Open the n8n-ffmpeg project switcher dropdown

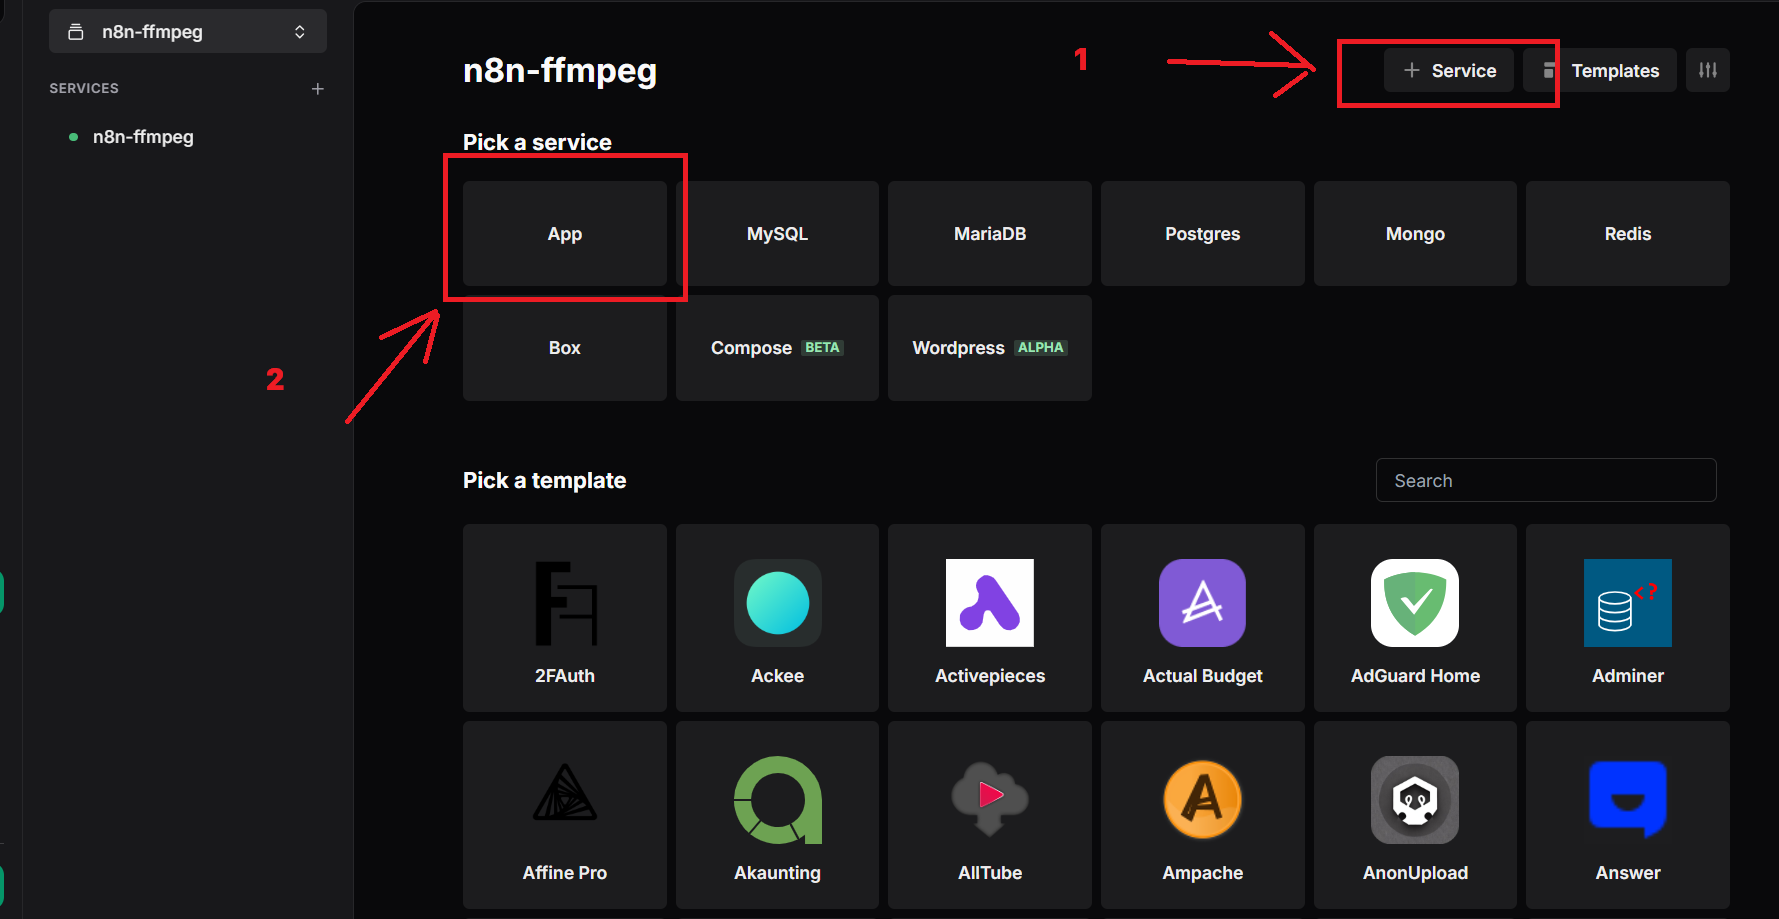pos(187,31)
